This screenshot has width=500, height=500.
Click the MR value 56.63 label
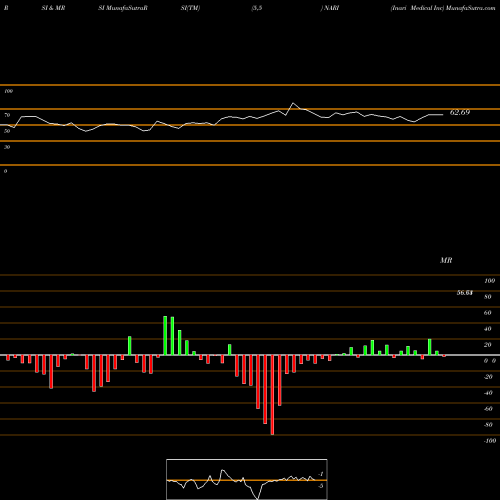click(x=465, y=293)
